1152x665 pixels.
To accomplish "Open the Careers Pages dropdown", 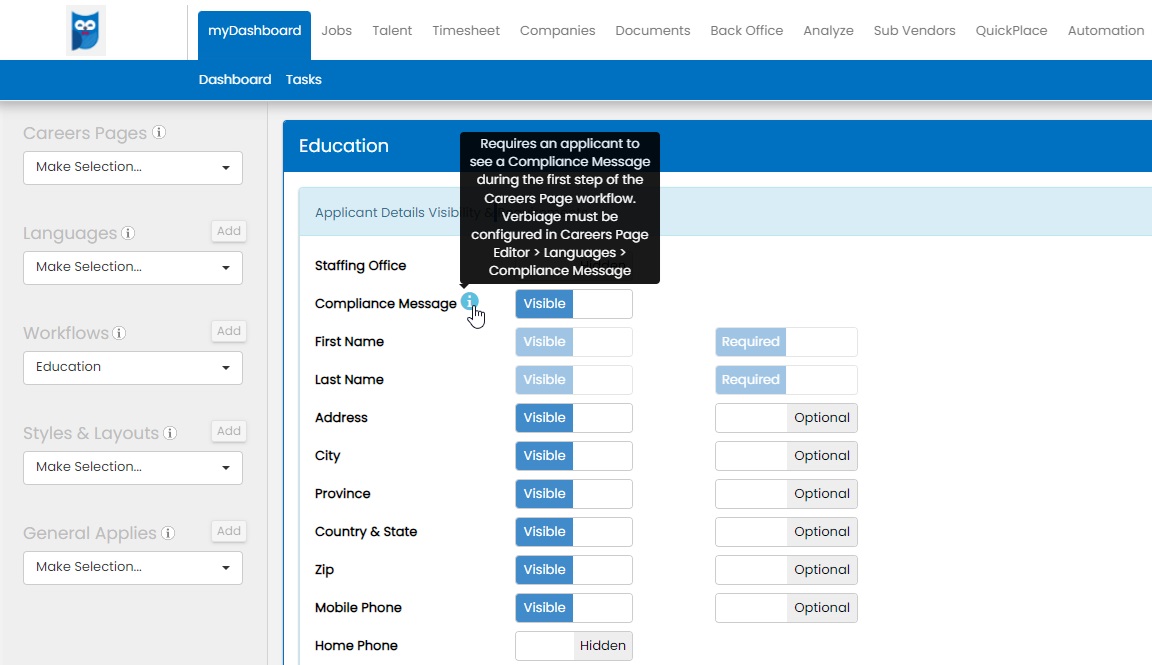I will pyautogui.click(x=133, y=167).
